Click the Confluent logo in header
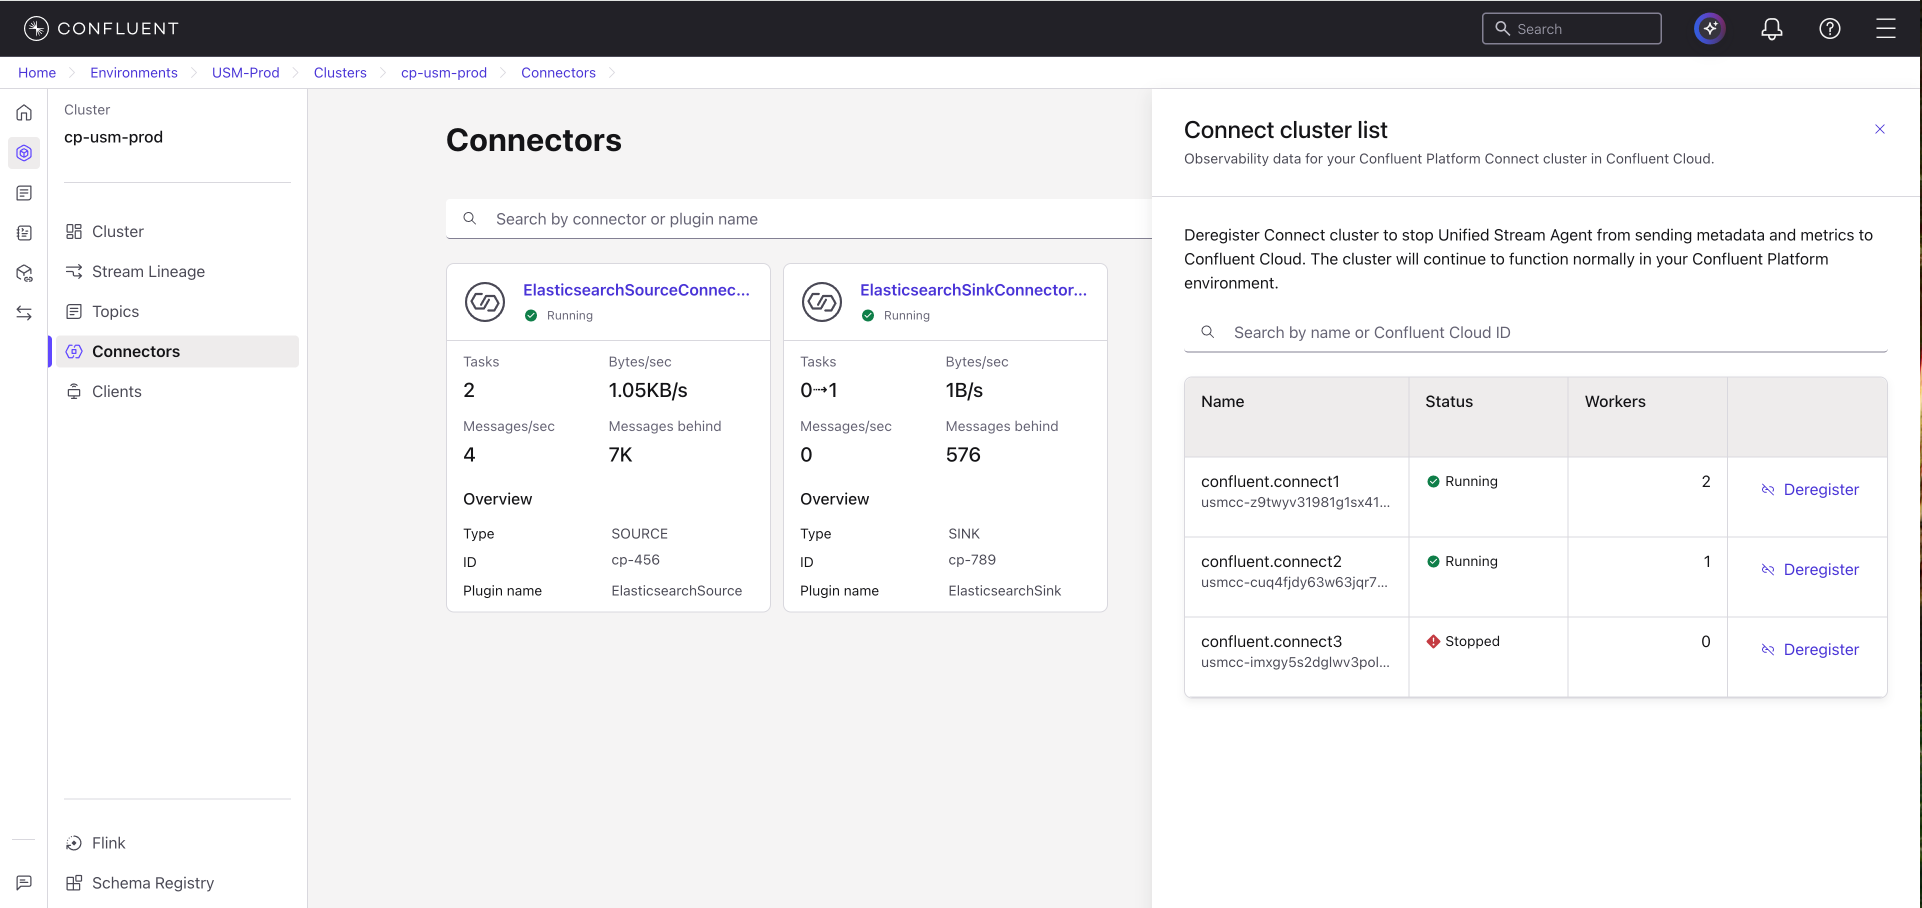The width and height of the screenshot is (1922, 908). pos(101,28)
